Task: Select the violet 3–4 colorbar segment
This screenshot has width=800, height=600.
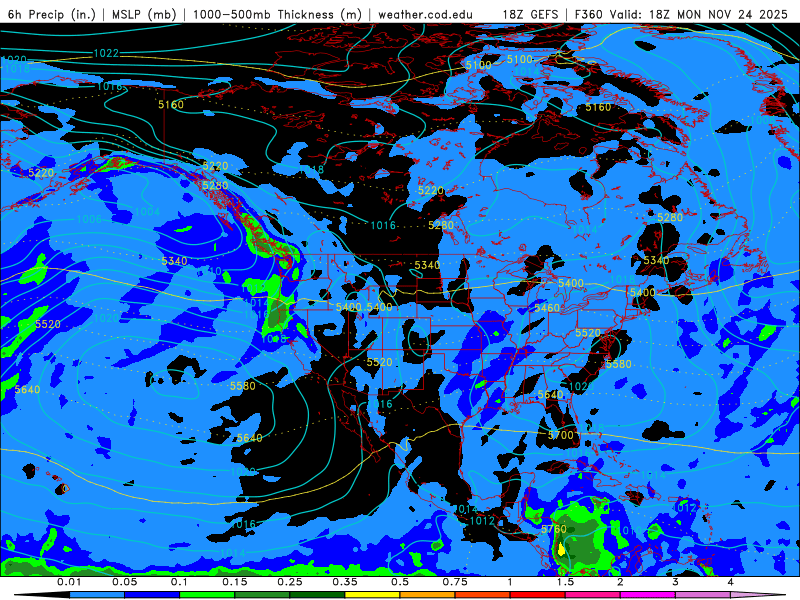Action: (703, 595)
